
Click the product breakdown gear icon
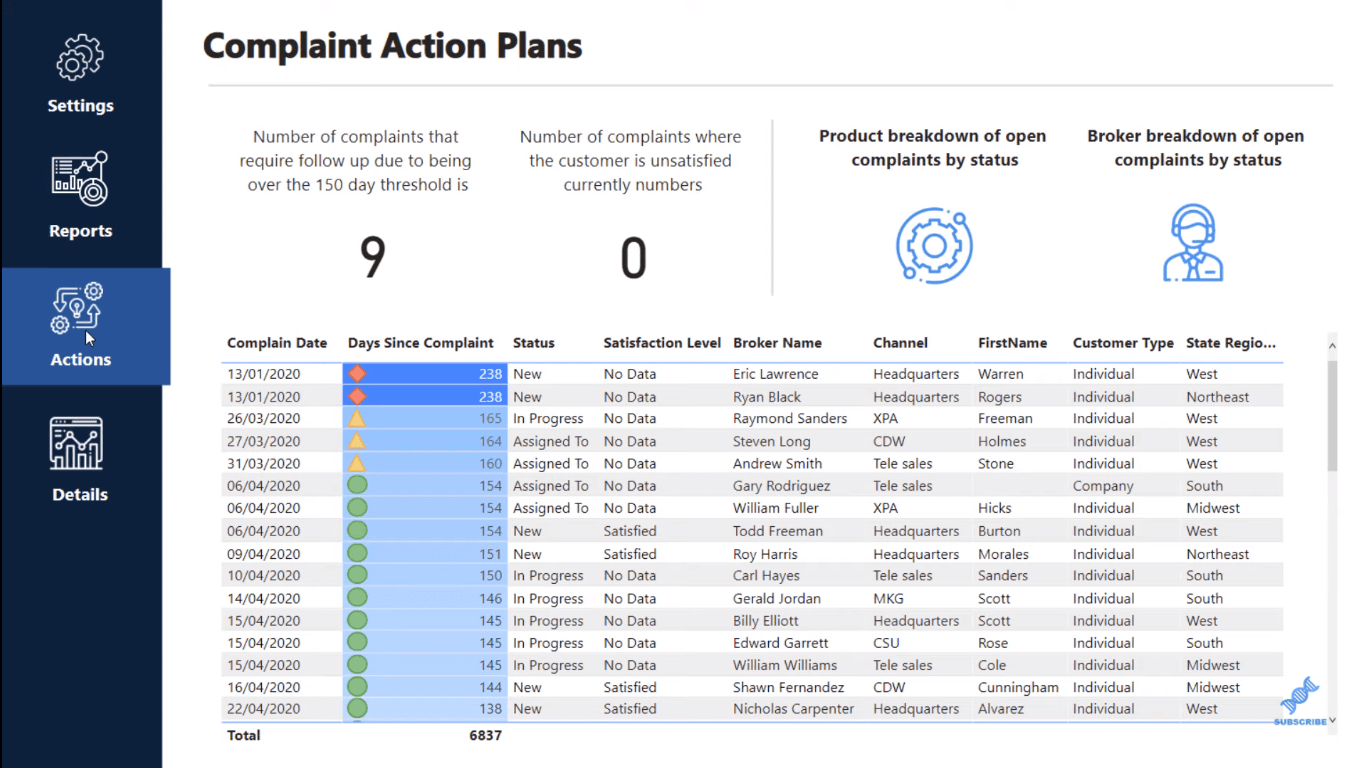[x=934, y=245]
